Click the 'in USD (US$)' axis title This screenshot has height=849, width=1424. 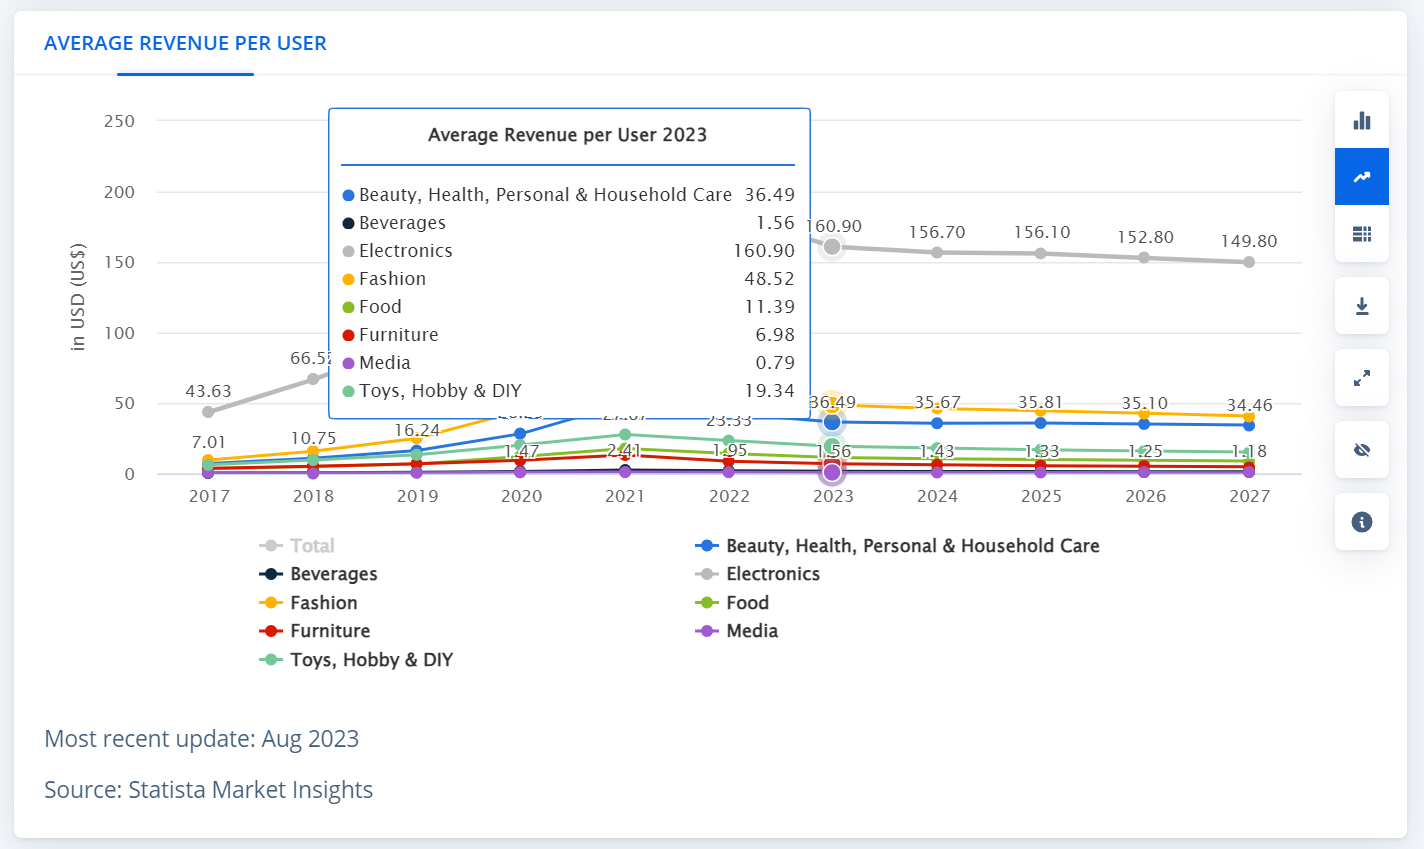(x=78, y=297)
